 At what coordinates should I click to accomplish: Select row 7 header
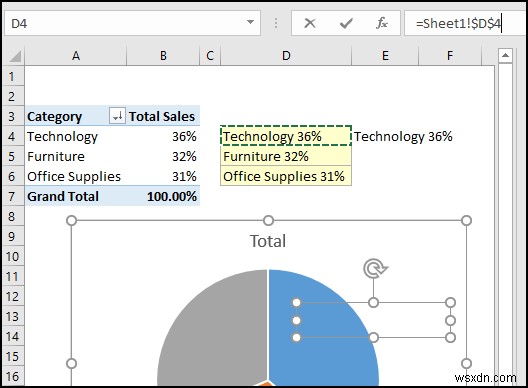[12, 196]
